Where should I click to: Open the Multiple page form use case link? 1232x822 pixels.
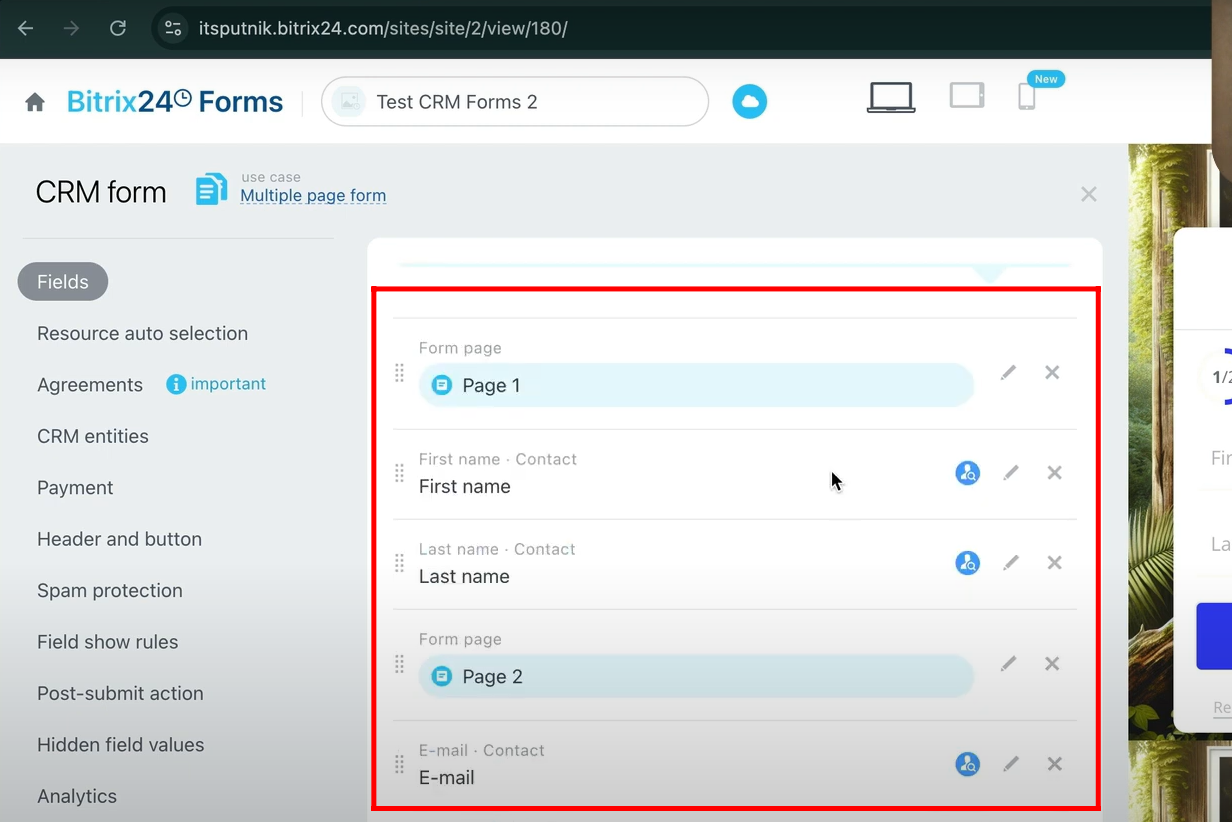coord(313,196)
